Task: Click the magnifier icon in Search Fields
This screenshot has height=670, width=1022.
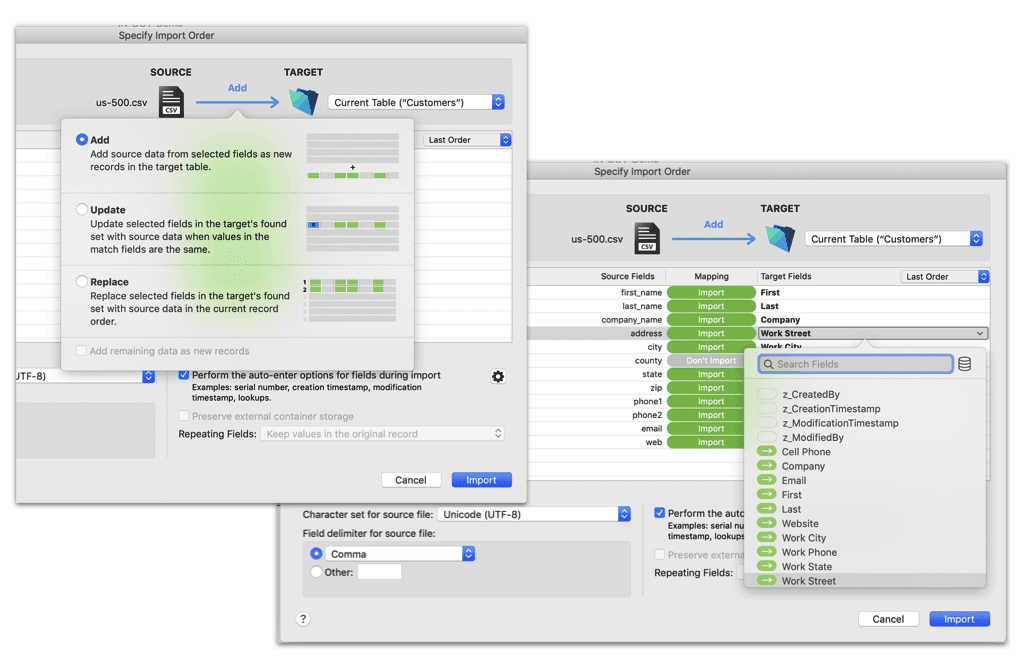Action: (768, 364)
